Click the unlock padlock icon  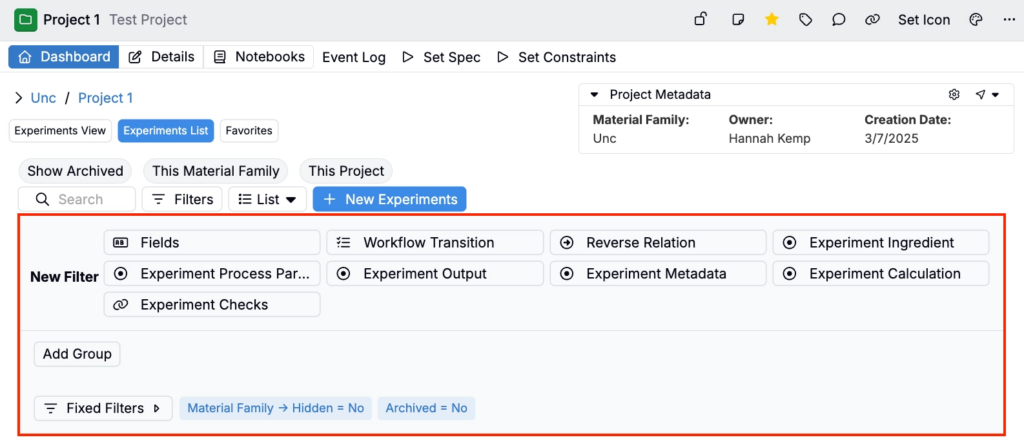[701, 19]
